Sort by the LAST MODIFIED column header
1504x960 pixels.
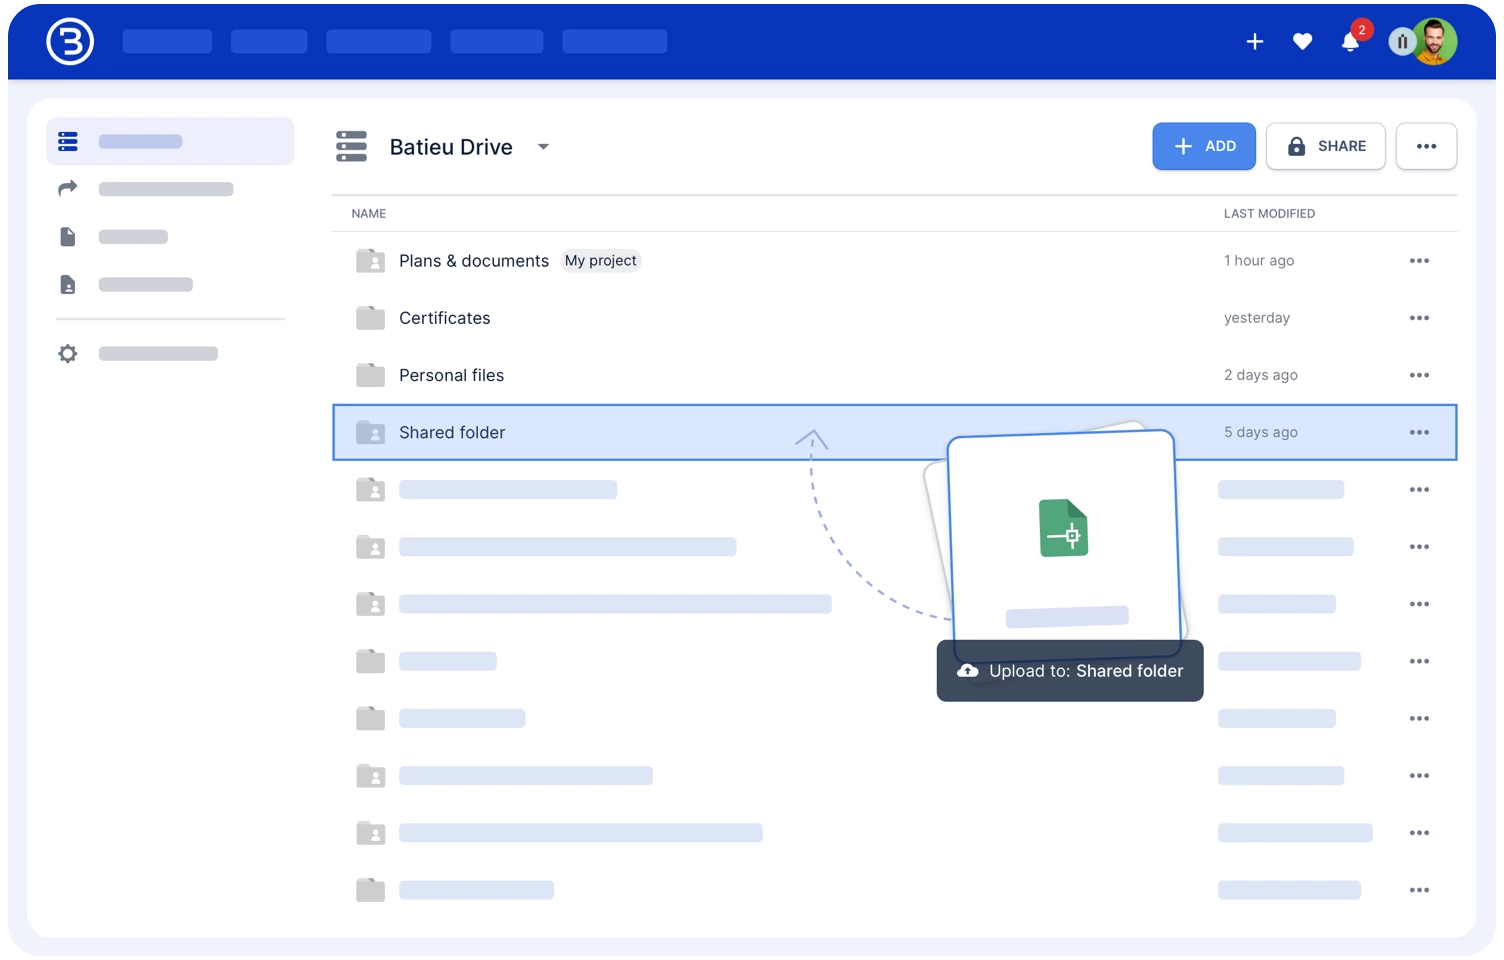click(x=1269, y=214)
